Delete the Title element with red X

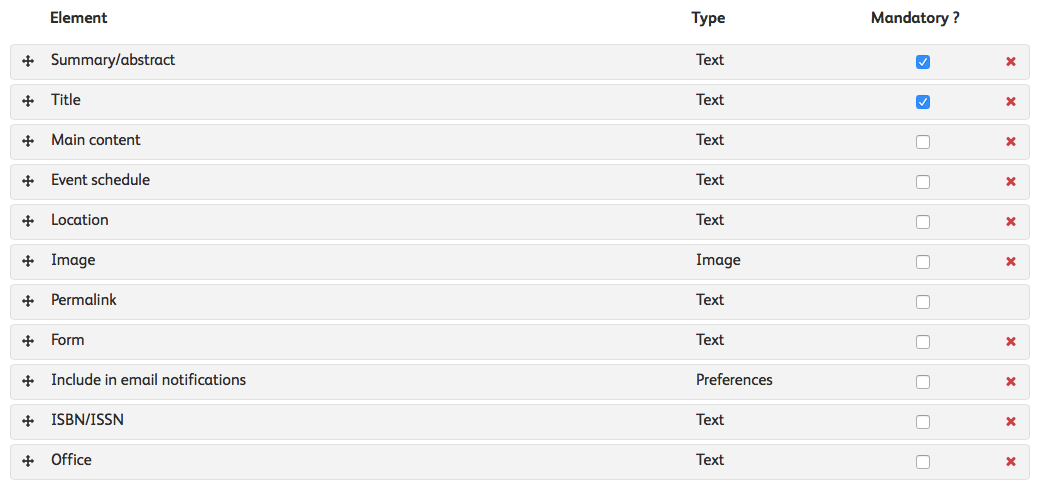point(1011,102)
